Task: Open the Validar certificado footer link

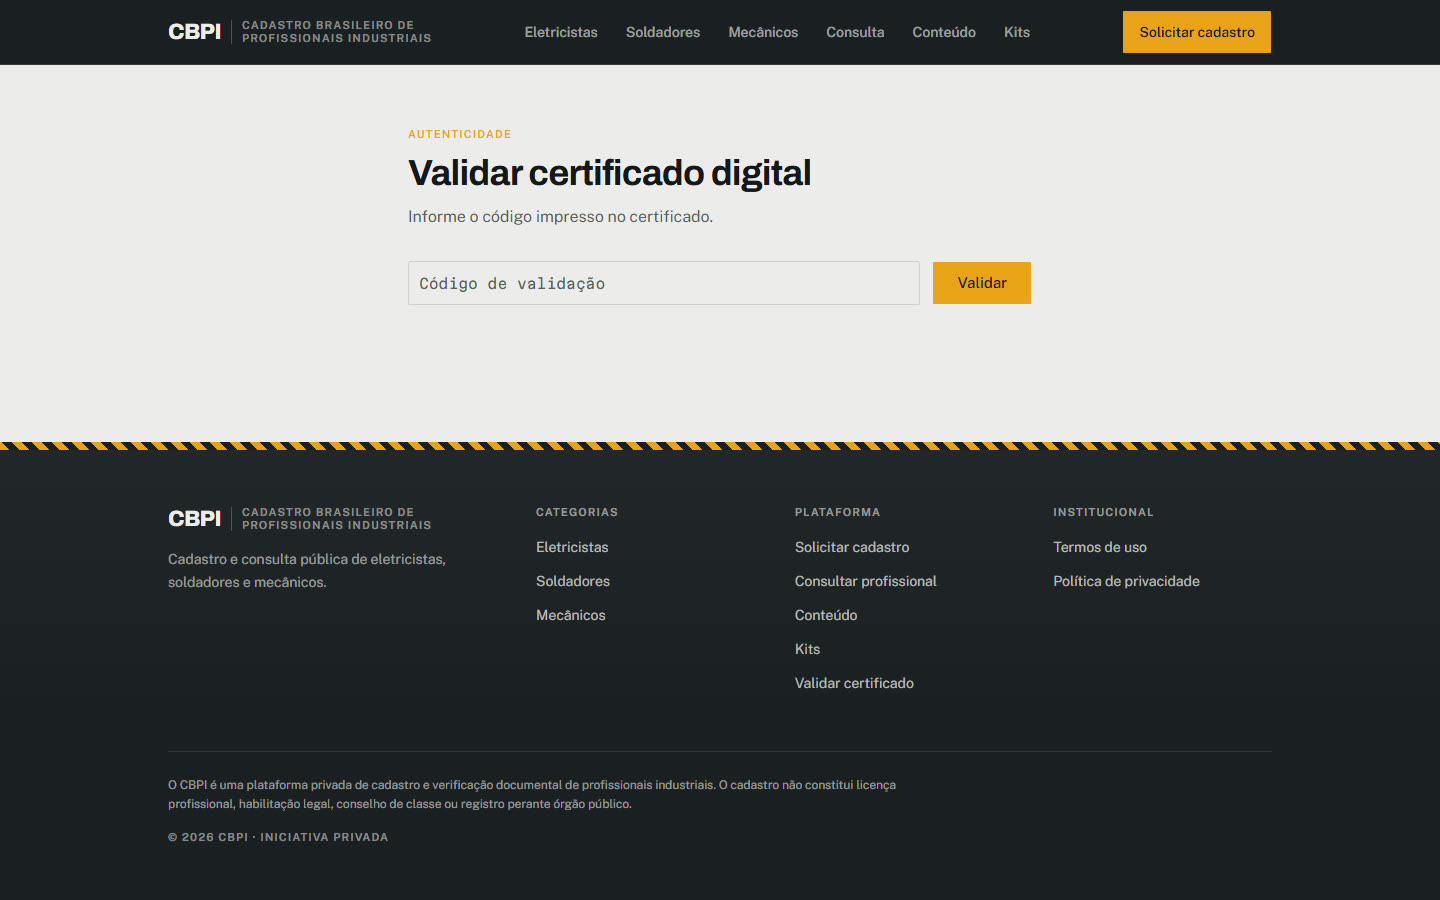Action: [854, 683]
